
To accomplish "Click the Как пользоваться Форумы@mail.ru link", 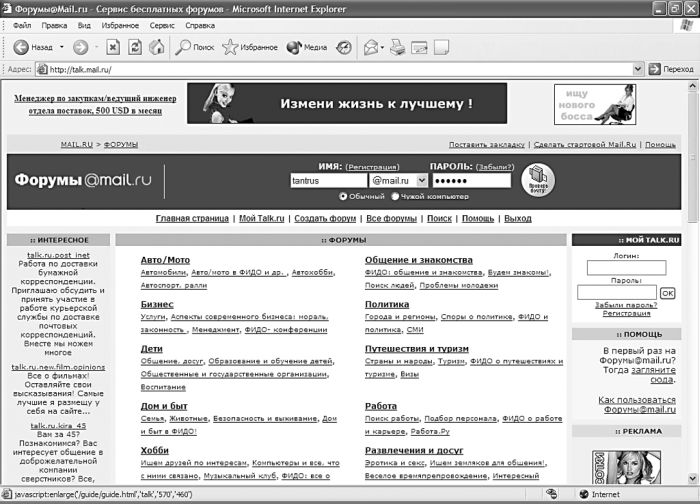I will point(637,404).
